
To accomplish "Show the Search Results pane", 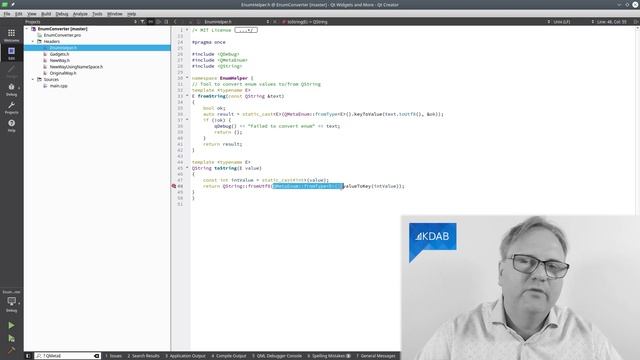I will pyautogui.click(x=143, y=356).
